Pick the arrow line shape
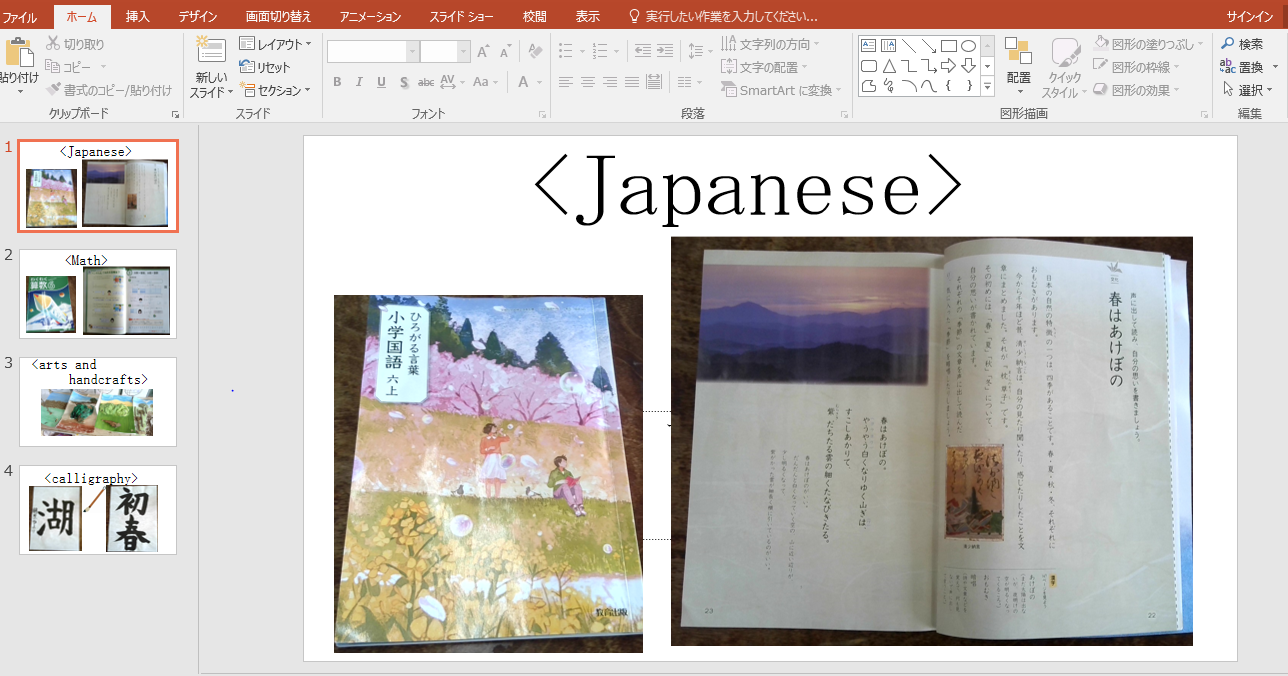Viewport: 1288px width, 676px height. [928, 45]
